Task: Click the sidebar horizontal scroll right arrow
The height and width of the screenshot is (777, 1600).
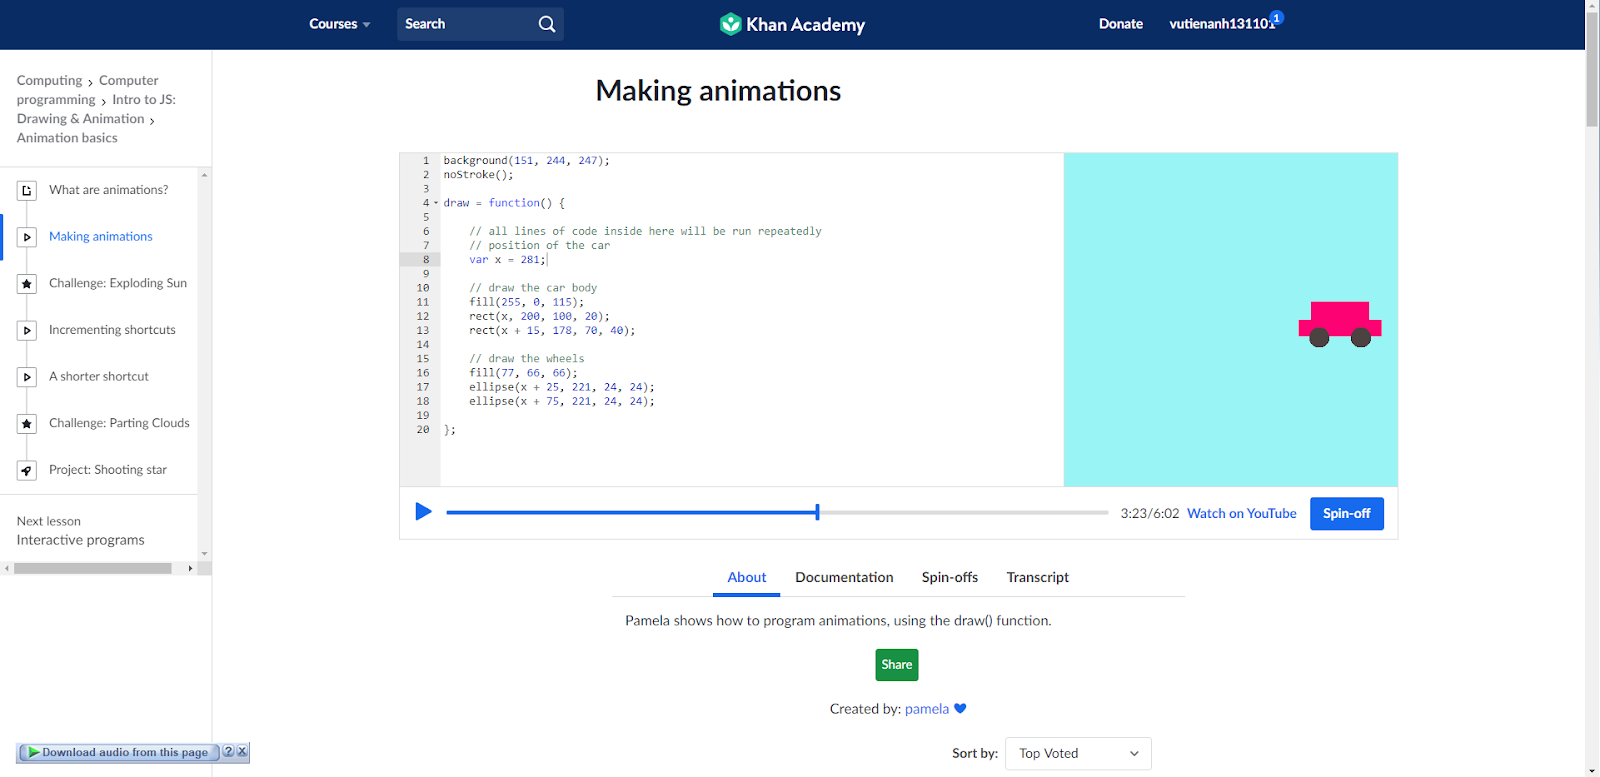Action: [x=190, y=568]
